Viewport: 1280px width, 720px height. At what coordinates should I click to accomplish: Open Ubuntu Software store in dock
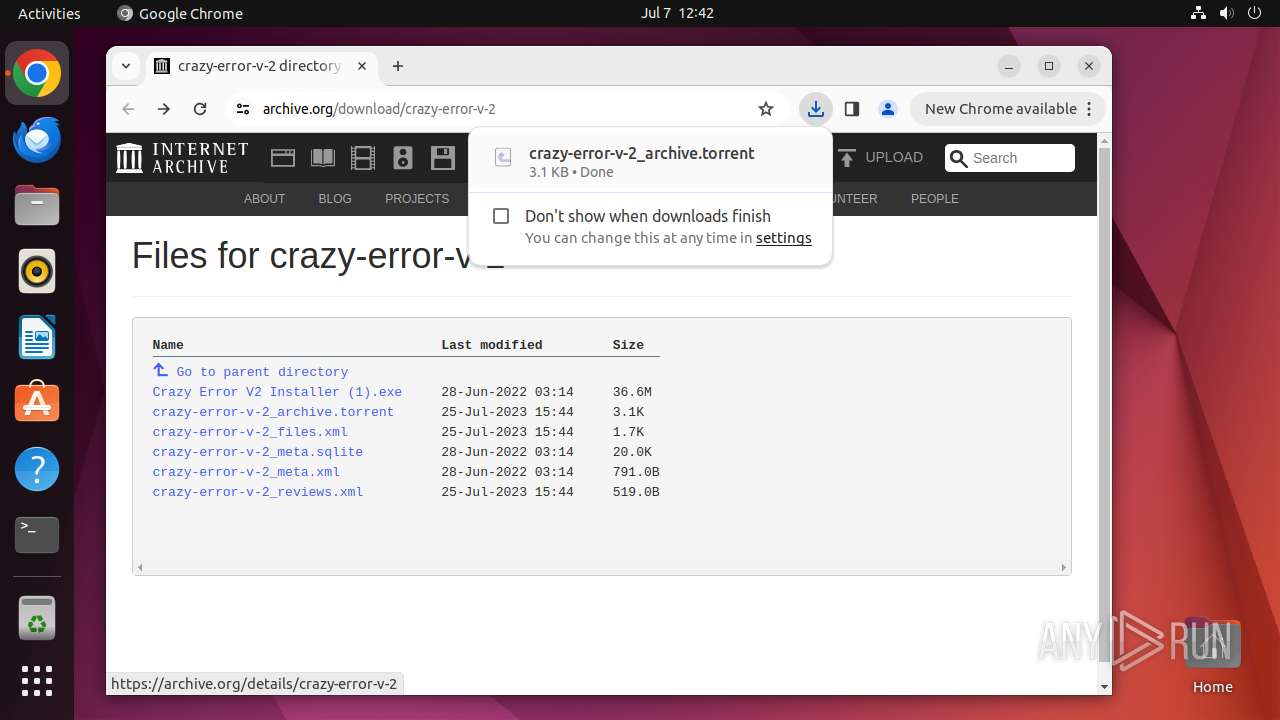(x=37, y=403)
